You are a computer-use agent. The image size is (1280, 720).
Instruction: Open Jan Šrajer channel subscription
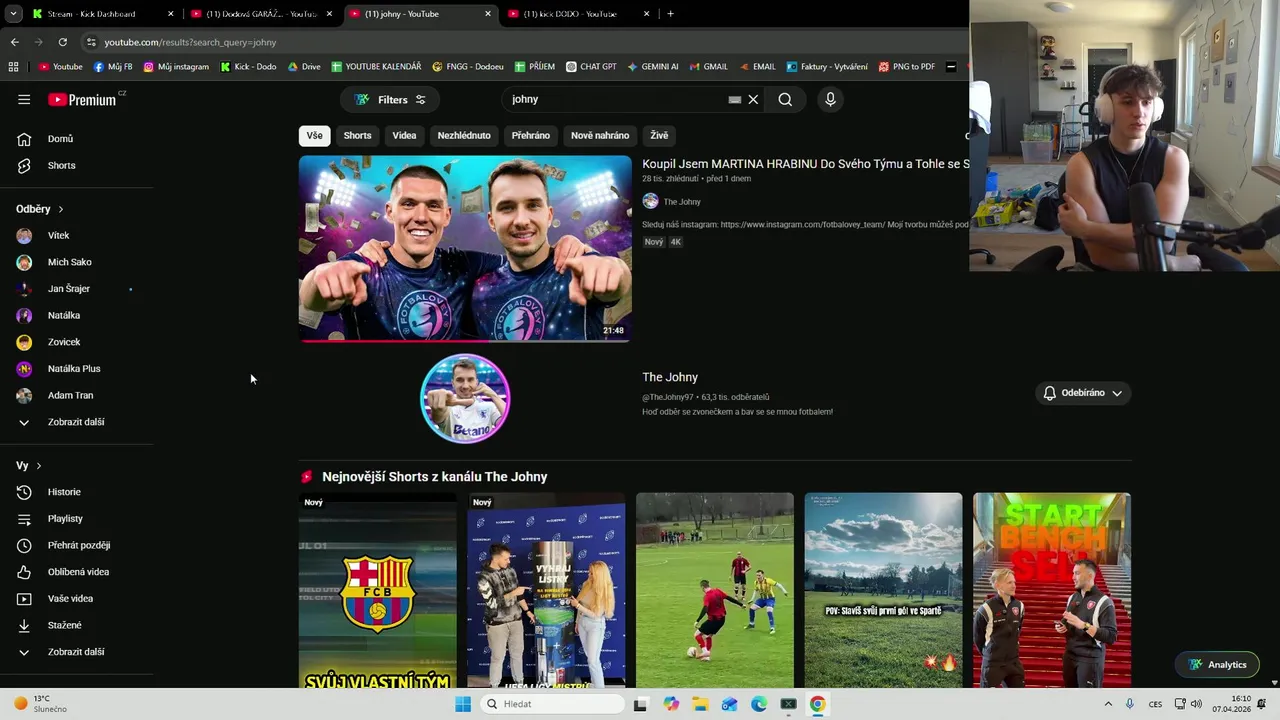point(68,289)
